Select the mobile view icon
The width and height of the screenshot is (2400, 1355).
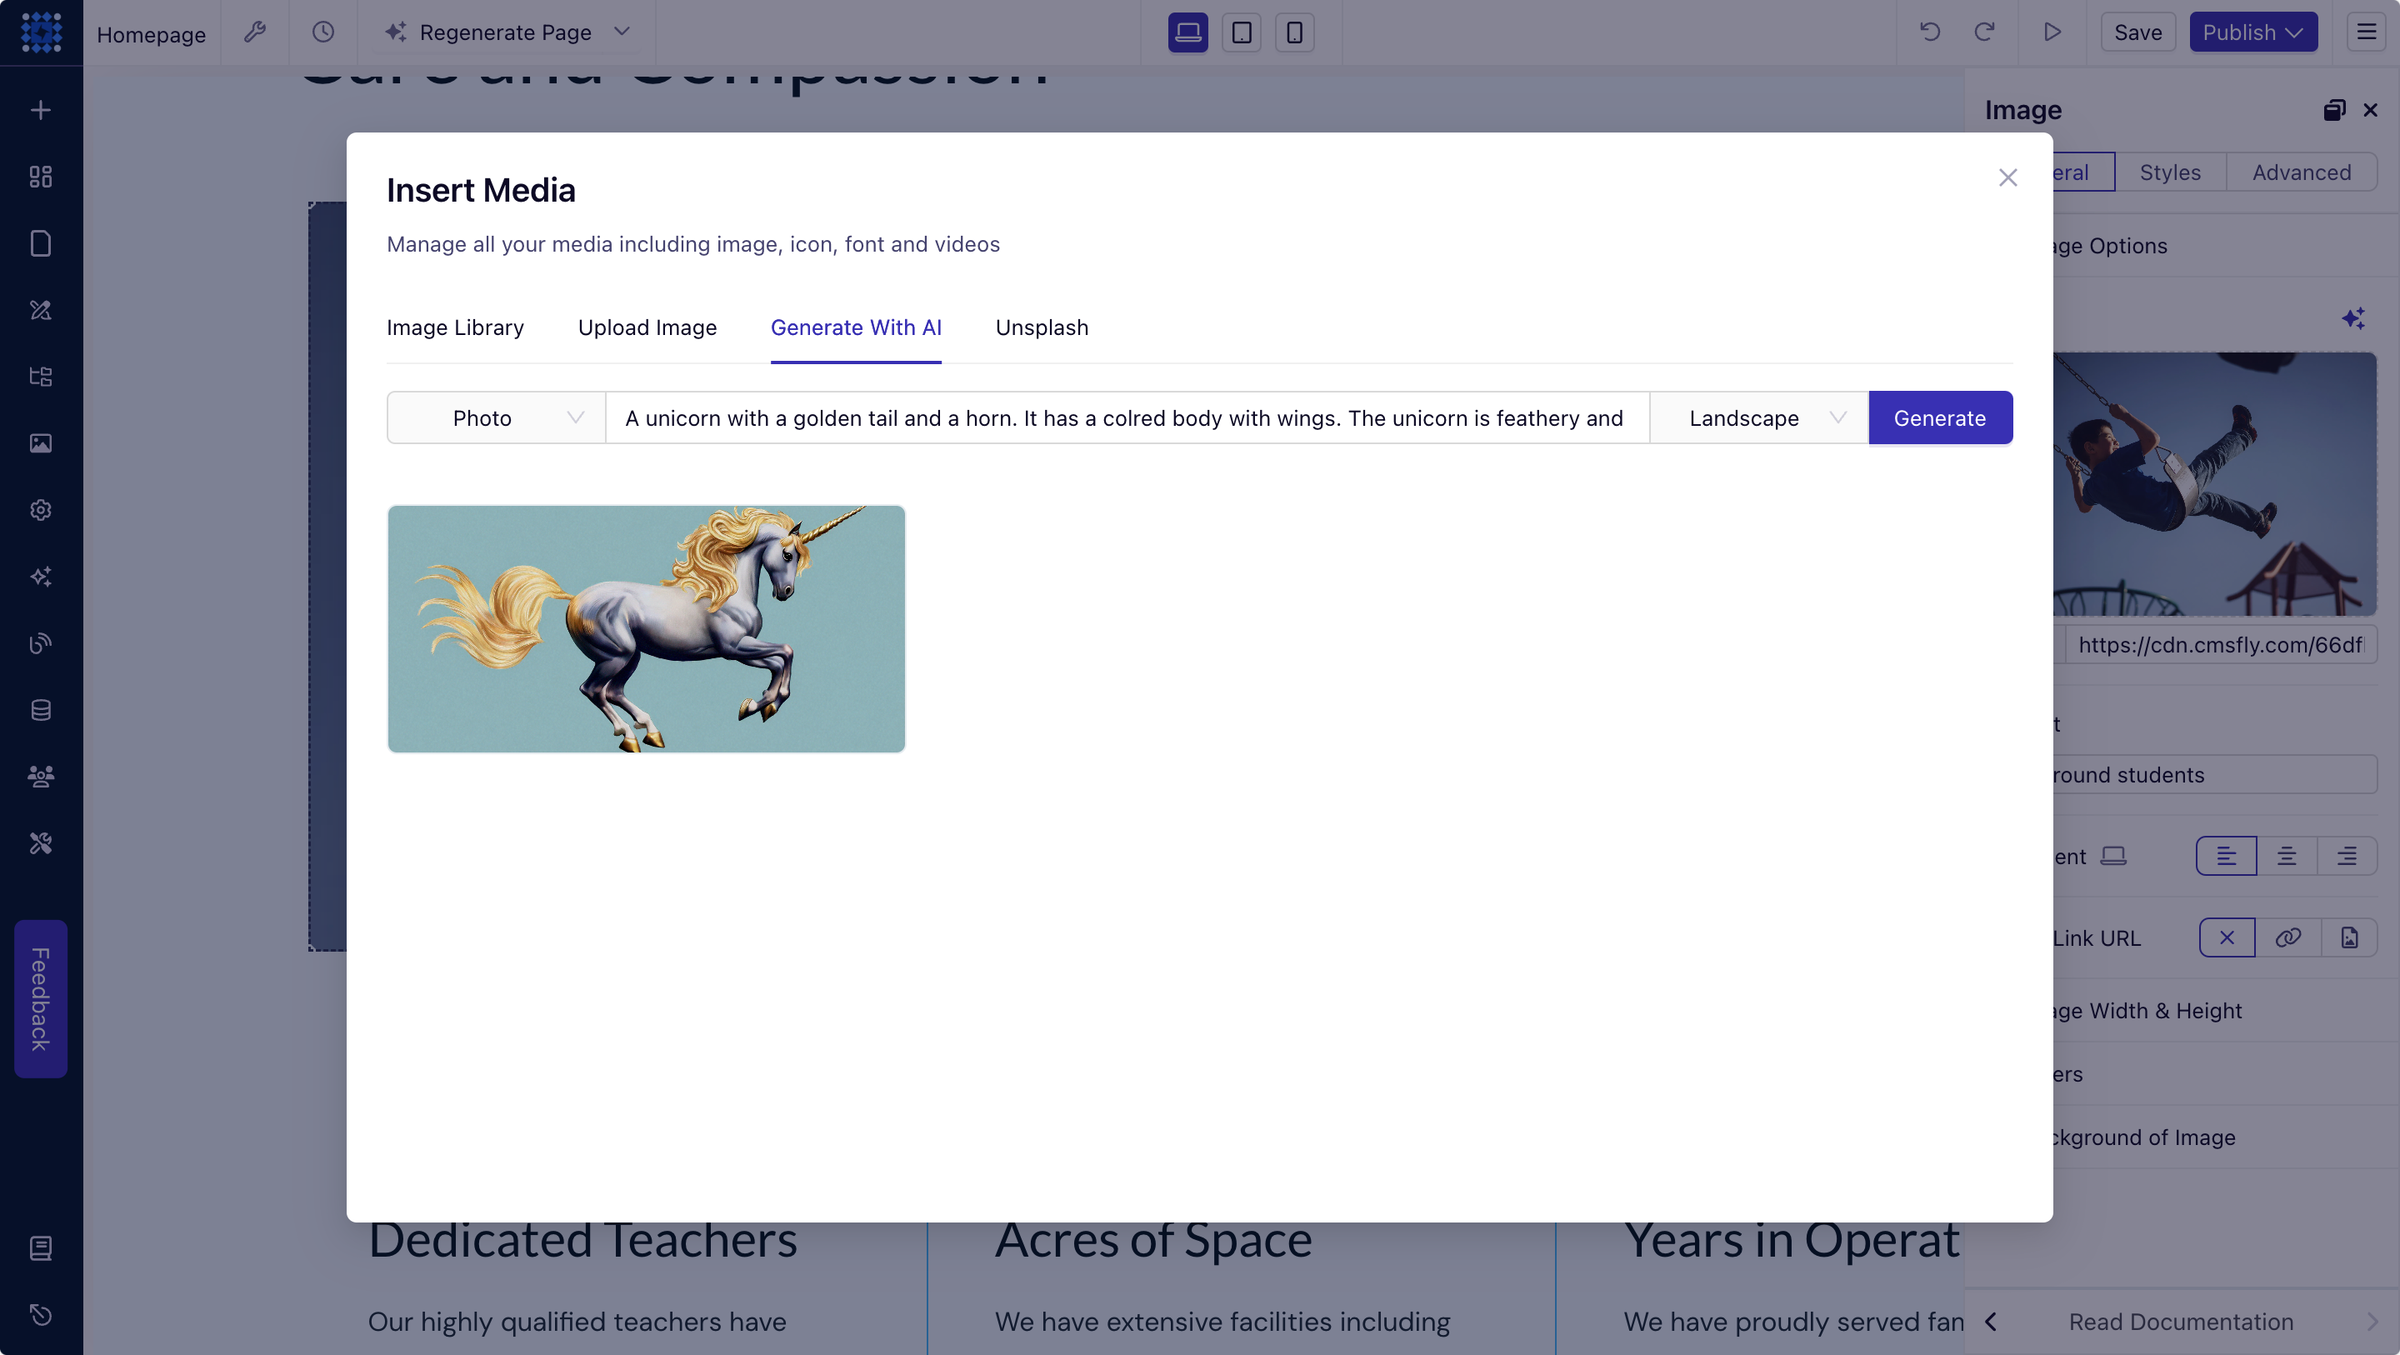point(1294,31)
